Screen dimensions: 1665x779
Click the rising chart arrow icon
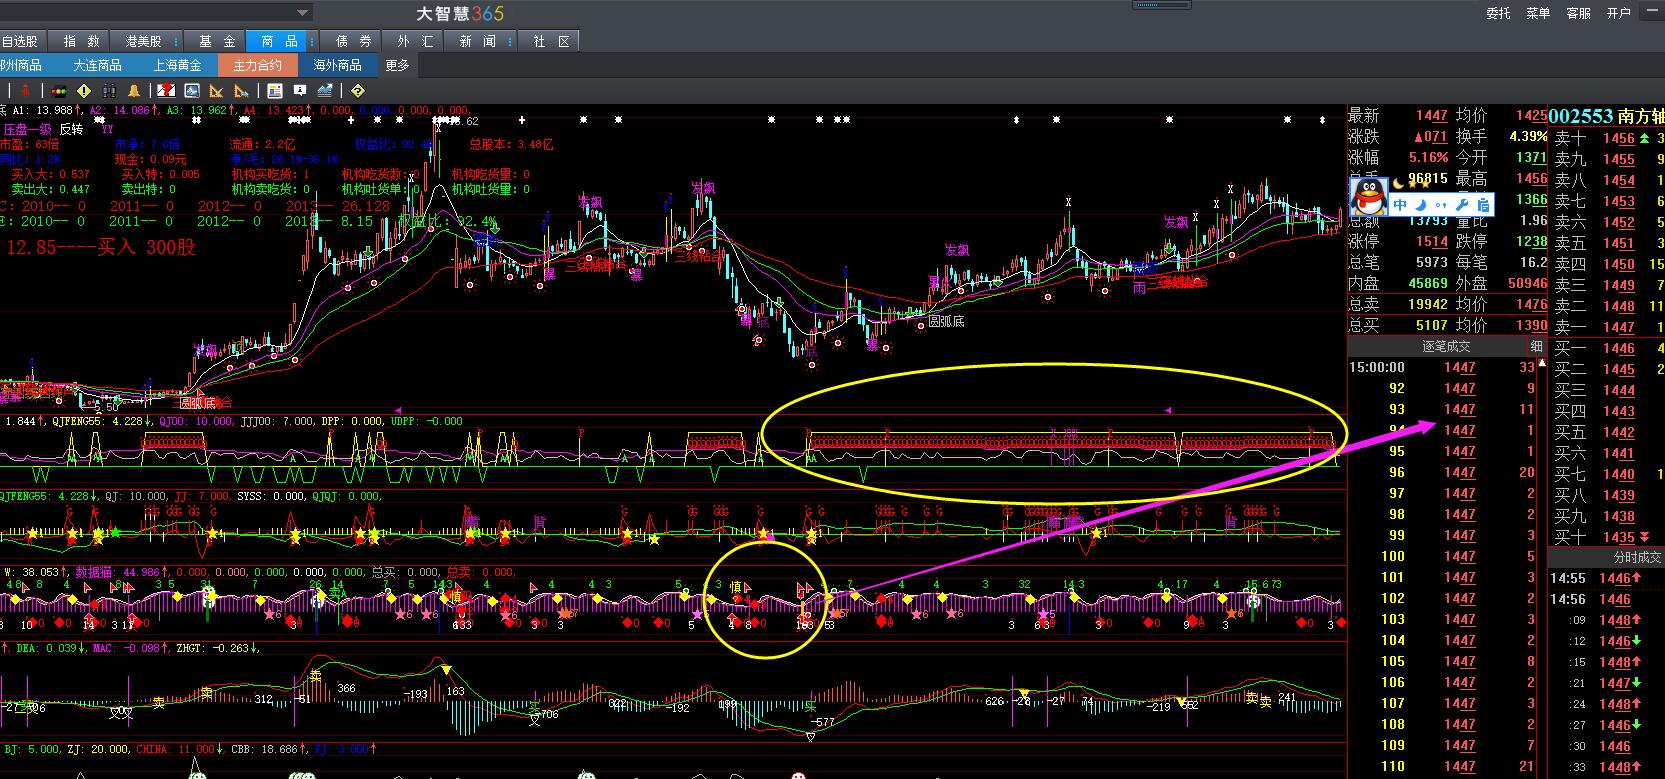pyautogui.click(x=325, y=91)
